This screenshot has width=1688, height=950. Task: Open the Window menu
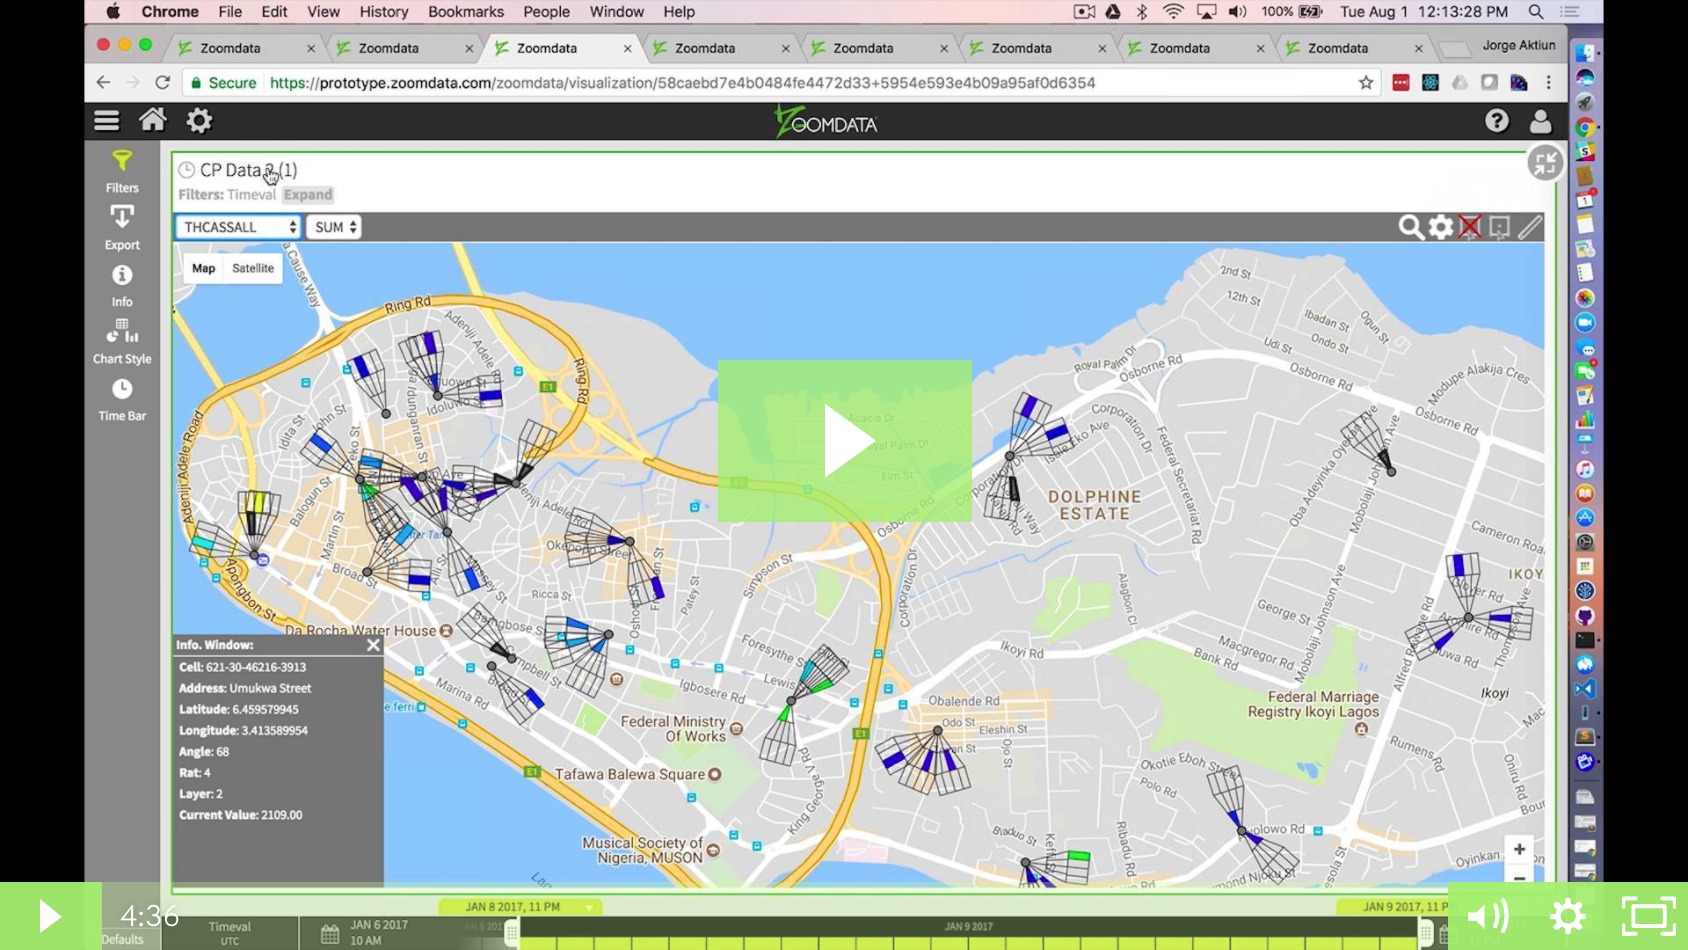(617, 12)
